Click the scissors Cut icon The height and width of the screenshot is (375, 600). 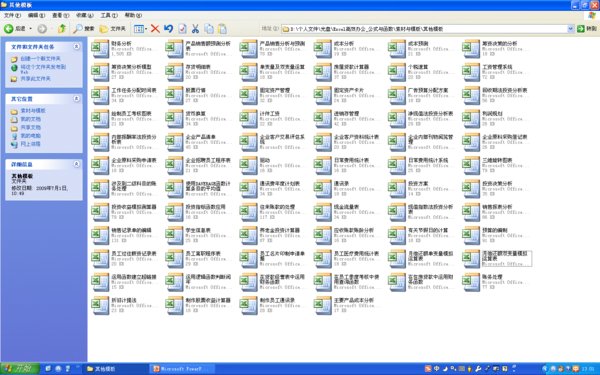pos(195,29)
